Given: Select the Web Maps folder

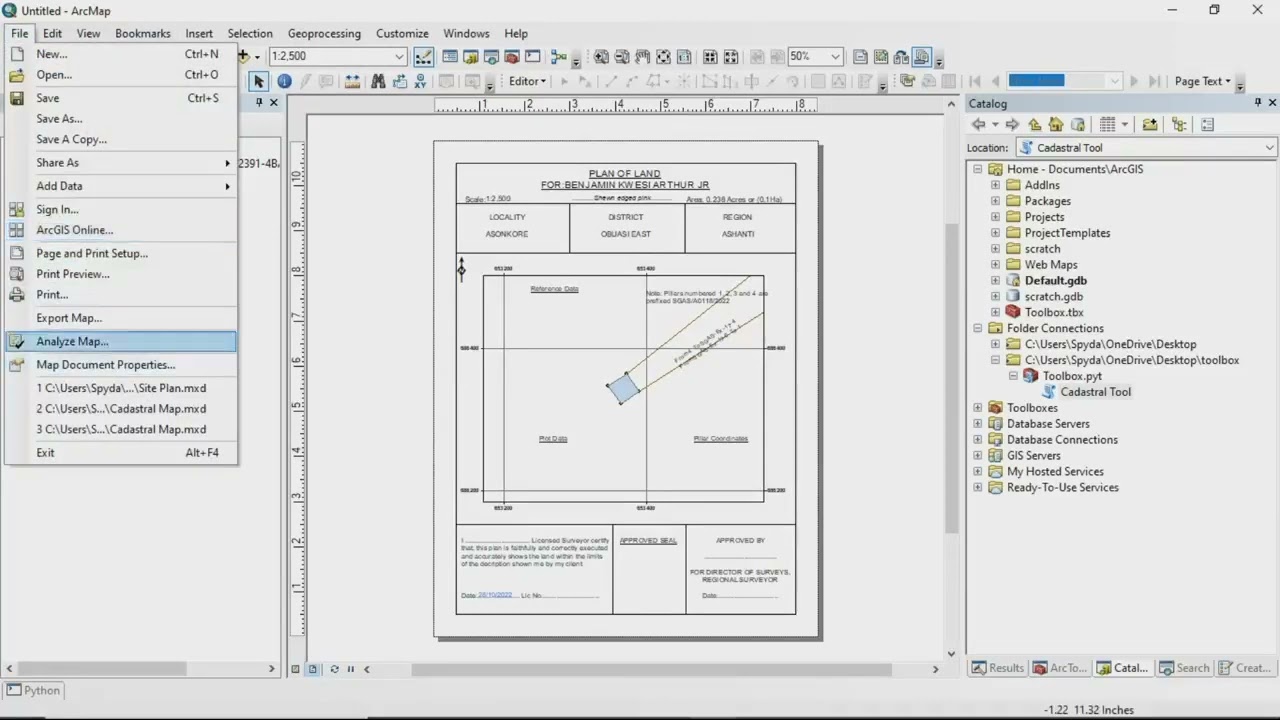Looking at the screenshot, I should click(x=1051, y=265).
